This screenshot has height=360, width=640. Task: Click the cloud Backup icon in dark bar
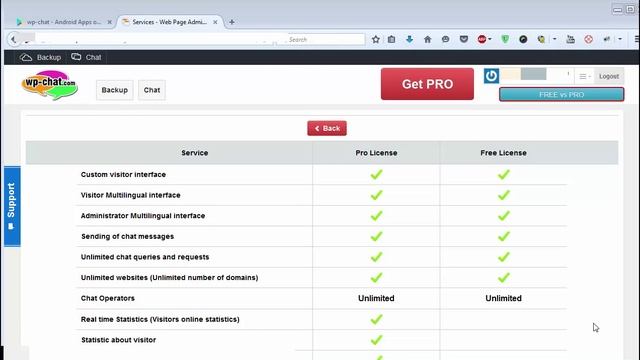coord(26,57)
